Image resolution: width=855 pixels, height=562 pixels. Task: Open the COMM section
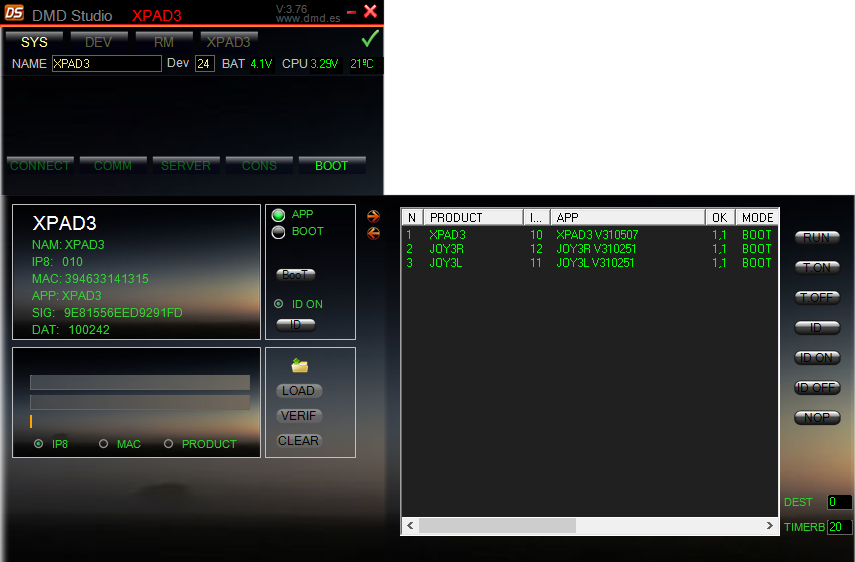[x=113, y=165]
